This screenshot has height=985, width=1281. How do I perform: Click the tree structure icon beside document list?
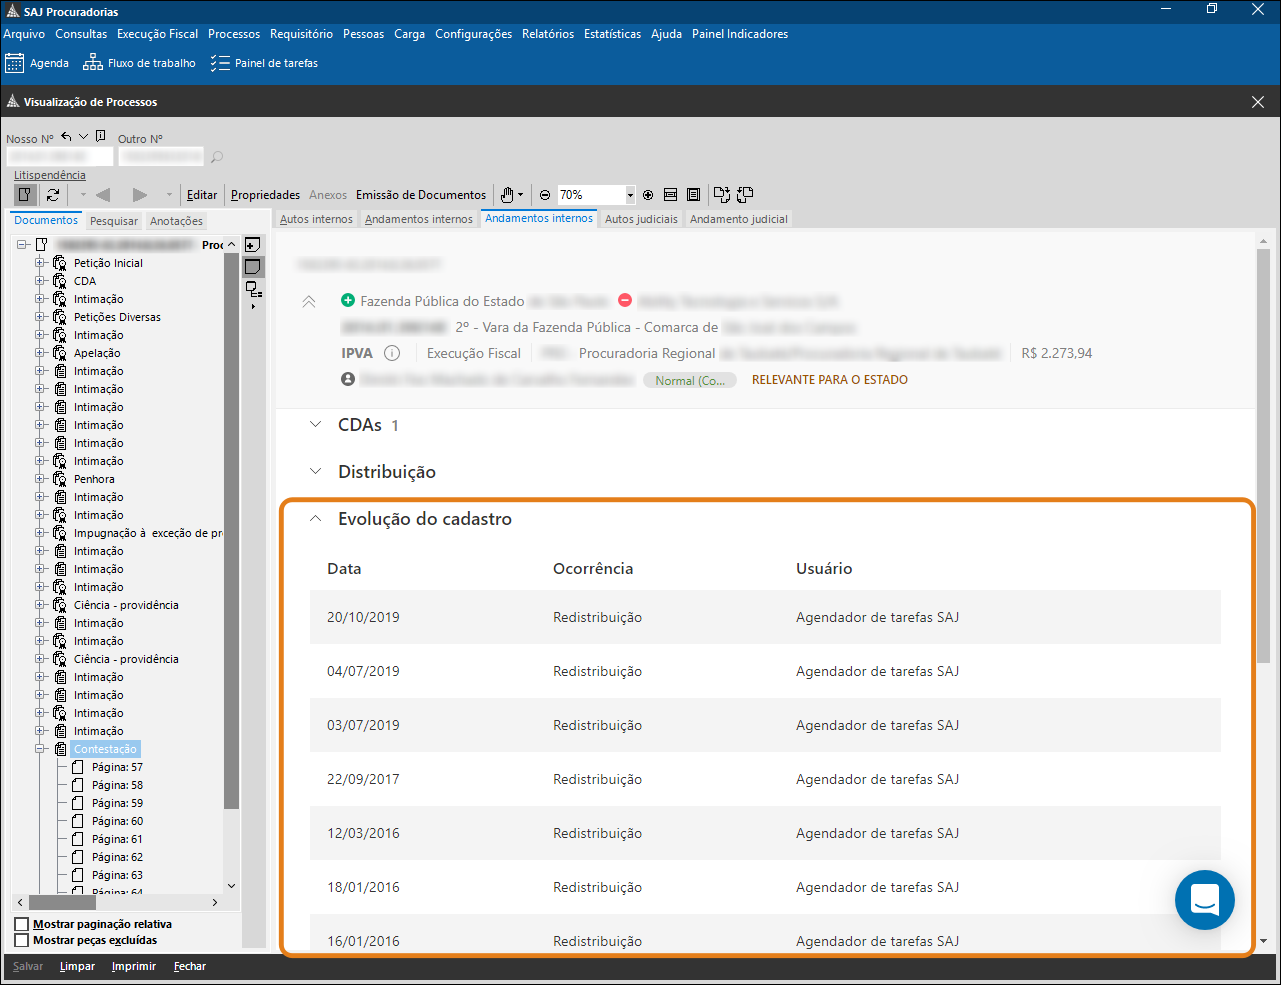coord(254,289)
